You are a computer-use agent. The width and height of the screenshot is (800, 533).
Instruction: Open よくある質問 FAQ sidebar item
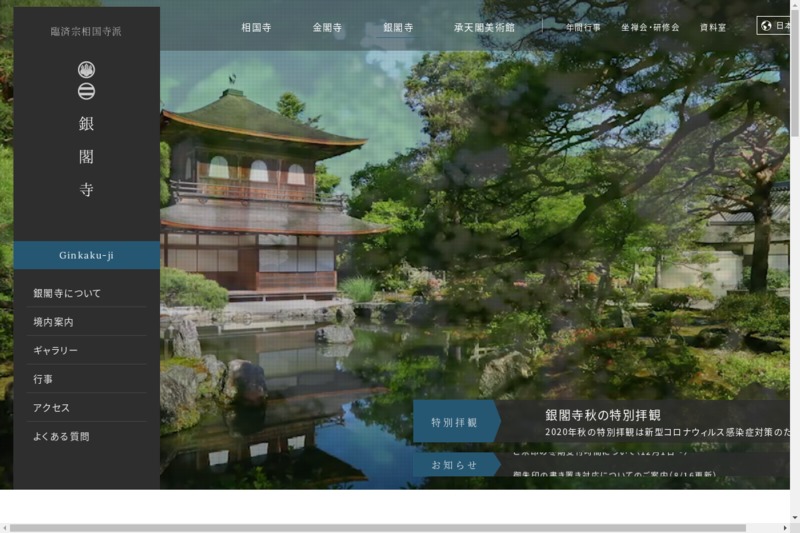point(61,436)
